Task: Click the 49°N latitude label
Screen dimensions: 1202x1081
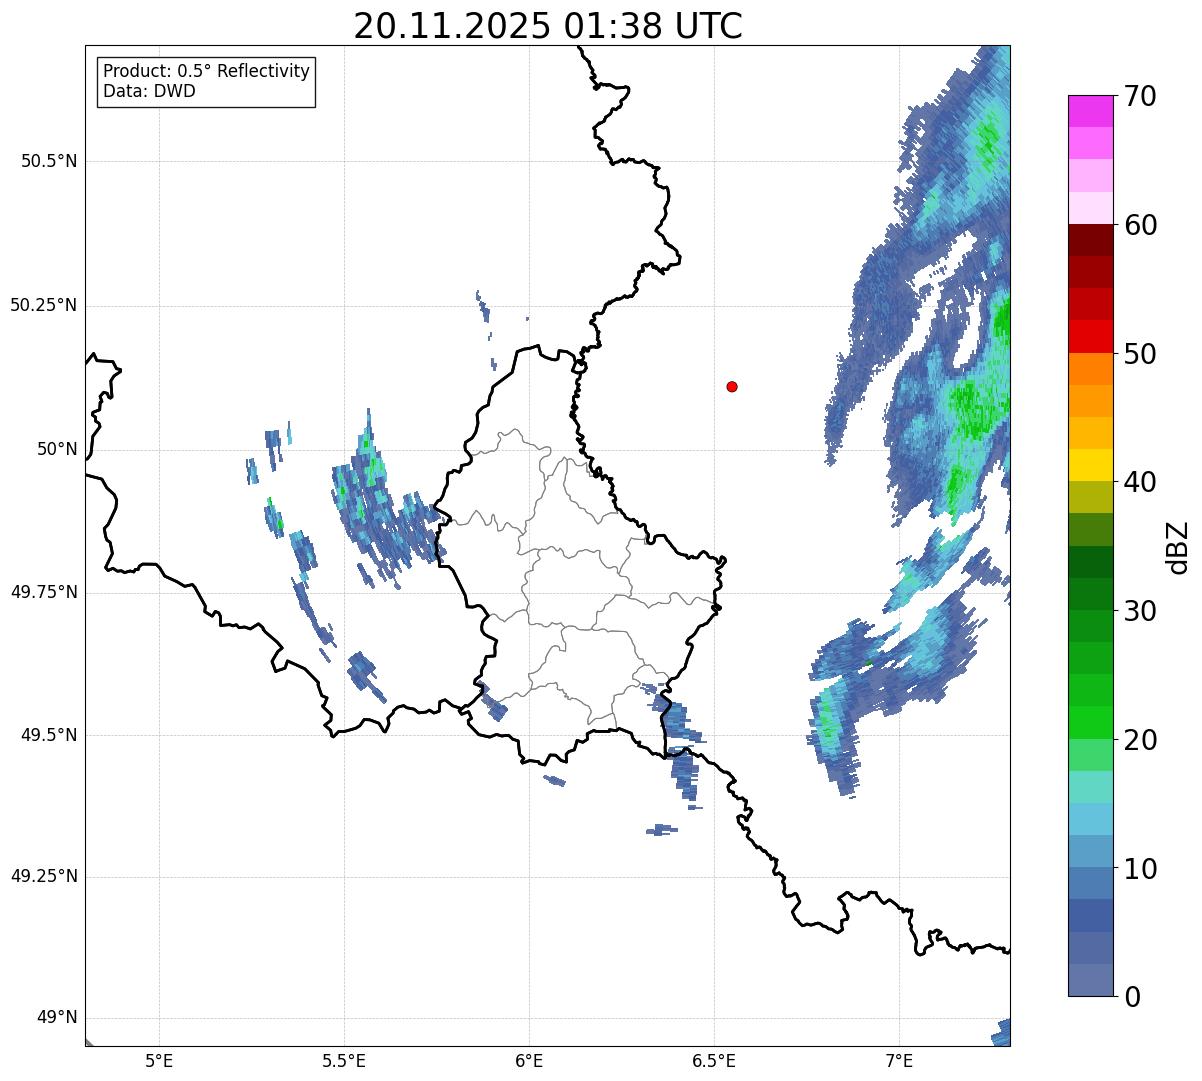Action: coord(57,1018)
